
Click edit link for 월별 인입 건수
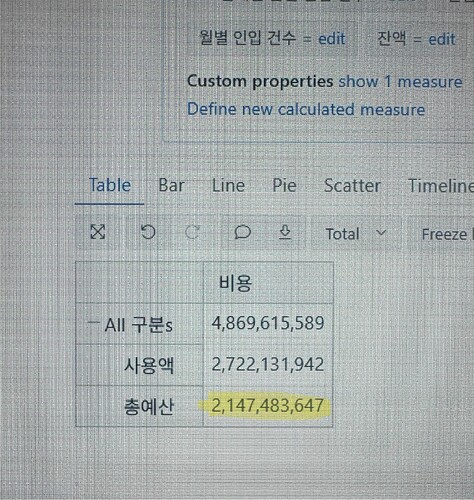coord(332,39)
